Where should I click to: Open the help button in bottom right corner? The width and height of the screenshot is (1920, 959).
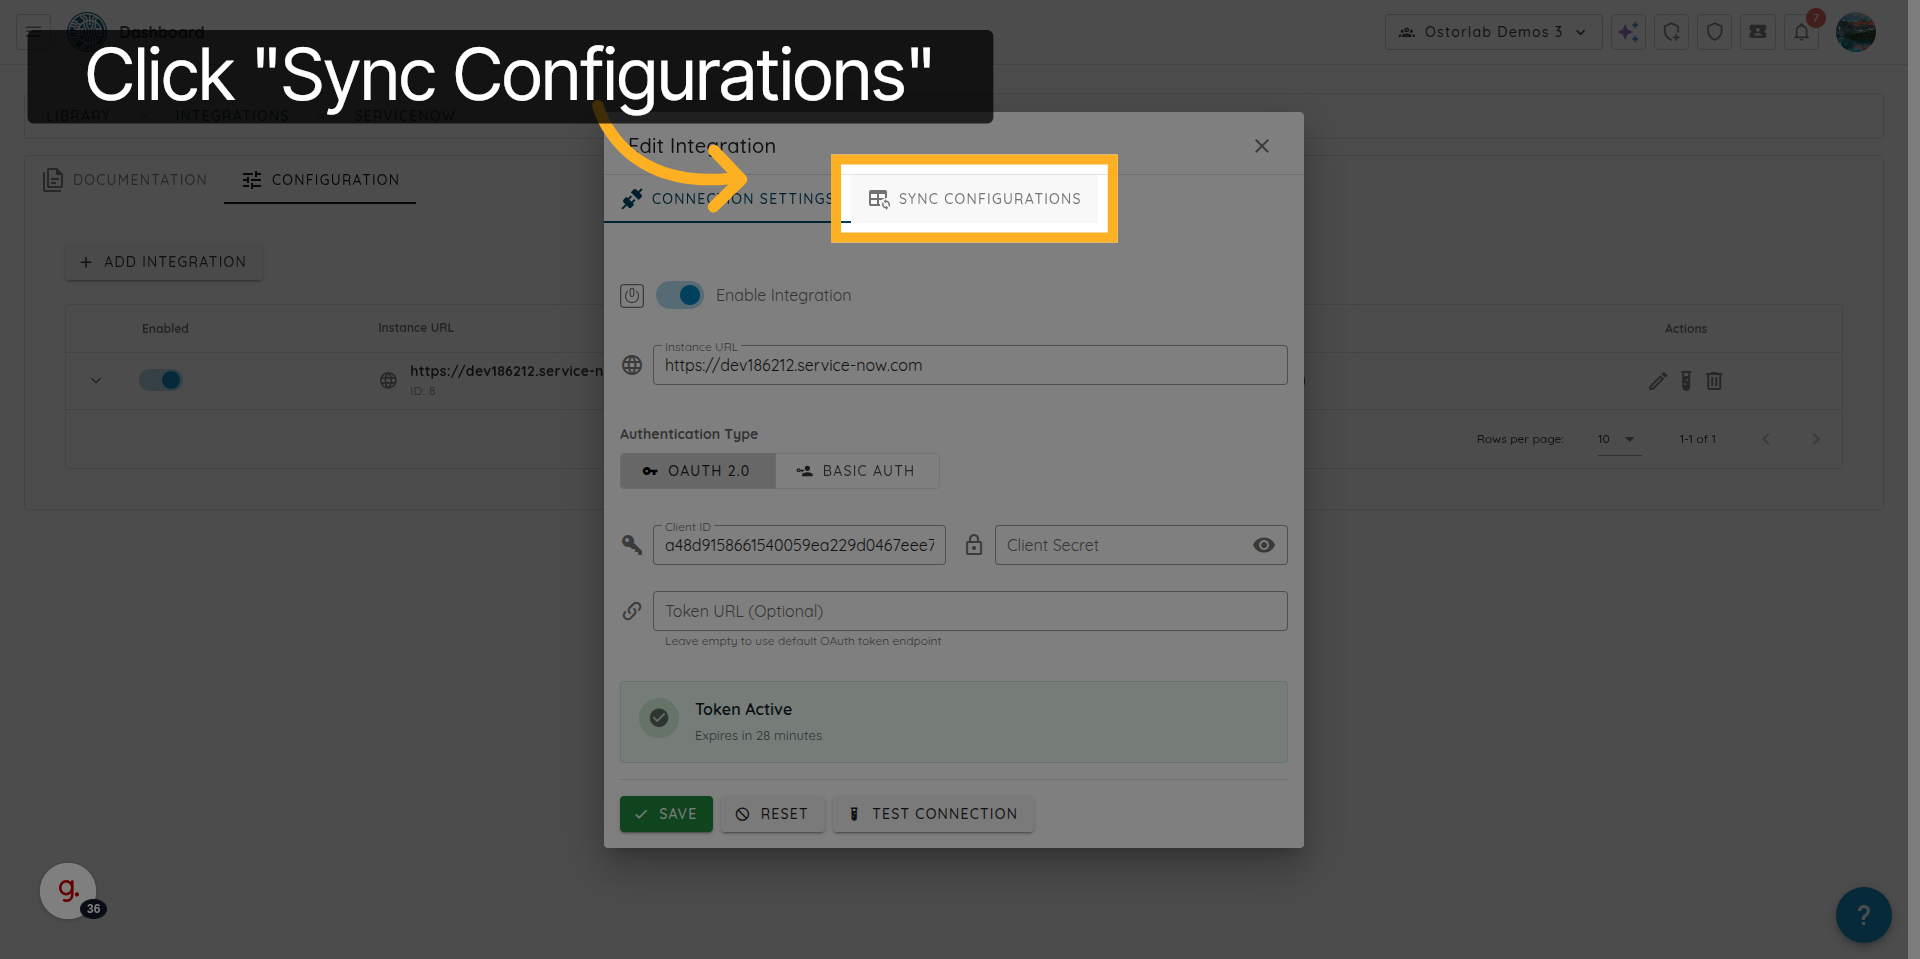point(1862,914)
